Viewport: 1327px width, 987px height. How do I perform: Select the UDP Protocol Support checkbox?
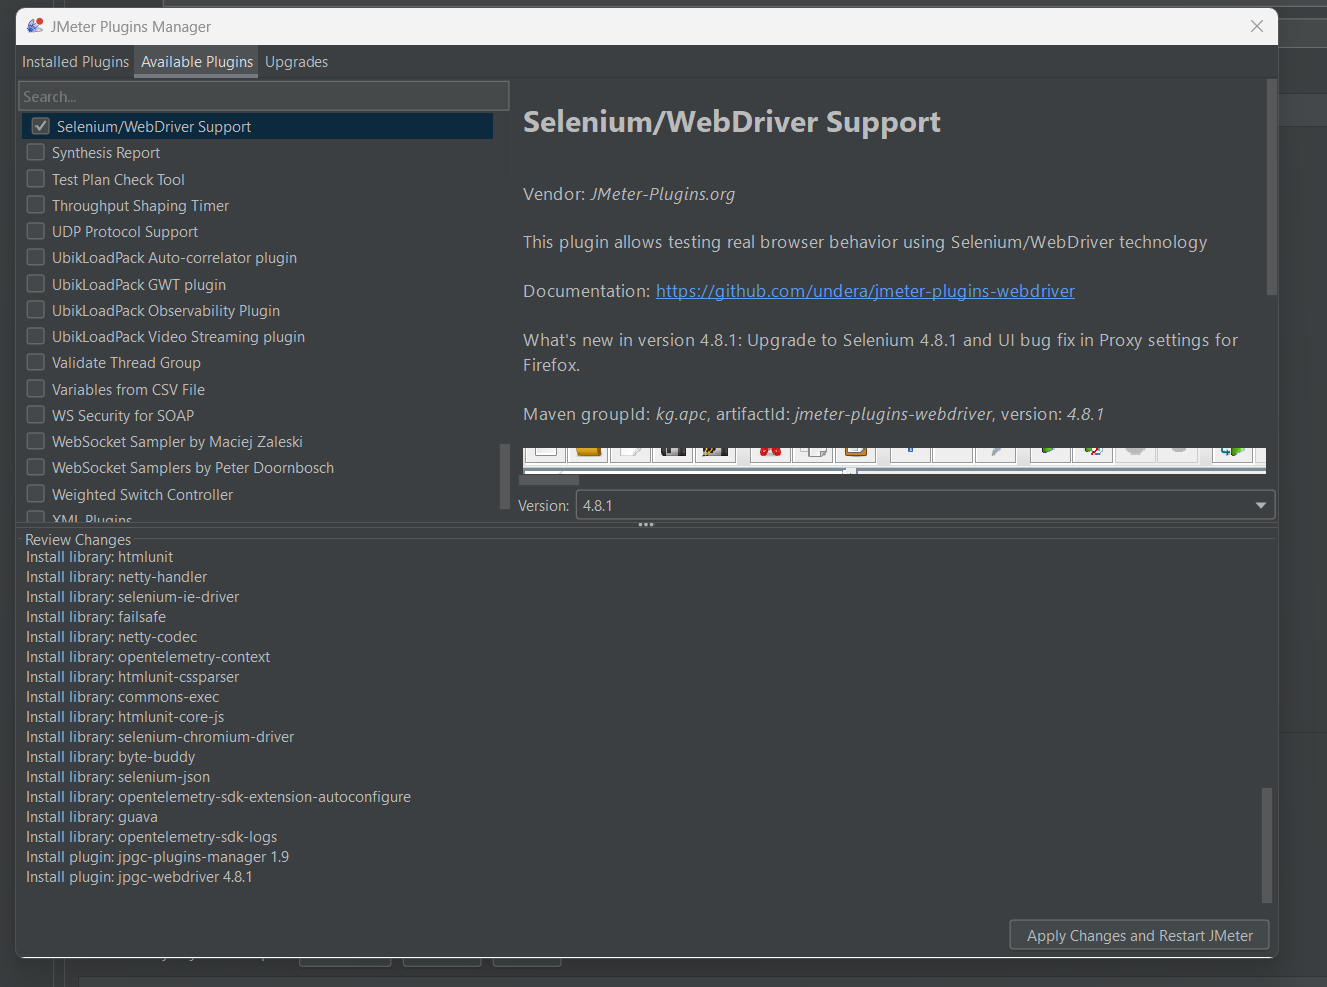pyautogui.click(x=36, y=231)
